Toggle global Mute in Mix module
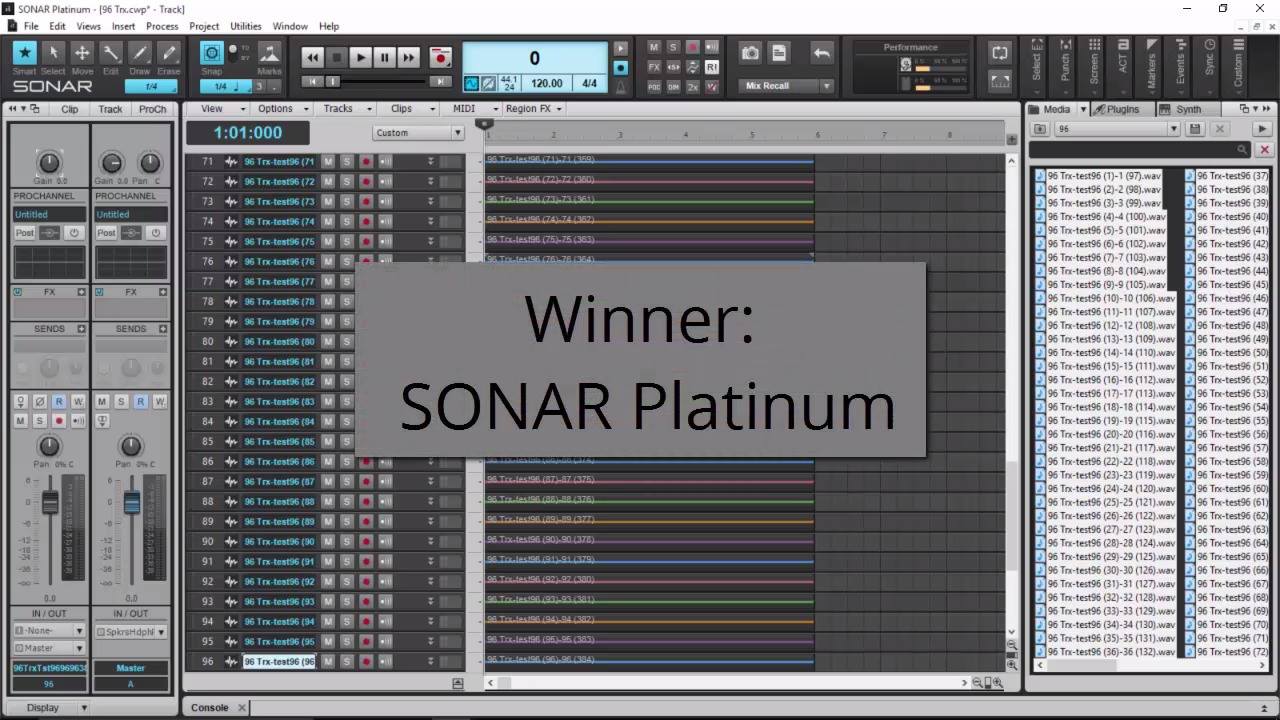Viewport: 1280px width, 720px height. [x=654, y=47]
